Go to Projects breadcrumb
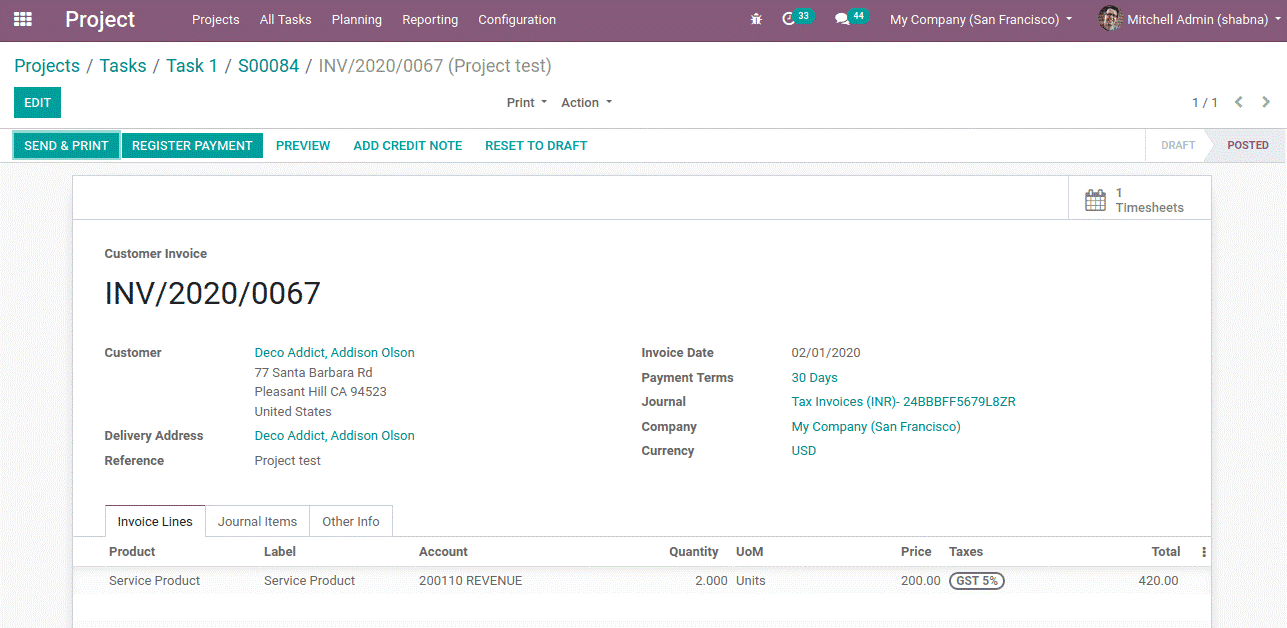The image size is (1287, 628). click(x=47, y=66)
